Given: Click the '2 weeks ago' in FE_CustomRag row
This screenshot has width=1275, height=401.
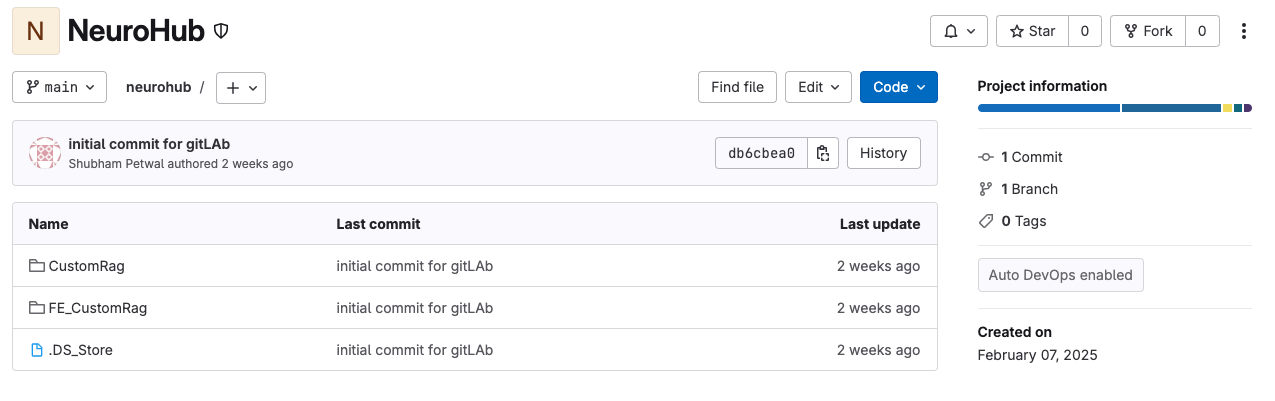Looking at the screenshot, I should tap(879, 308).
